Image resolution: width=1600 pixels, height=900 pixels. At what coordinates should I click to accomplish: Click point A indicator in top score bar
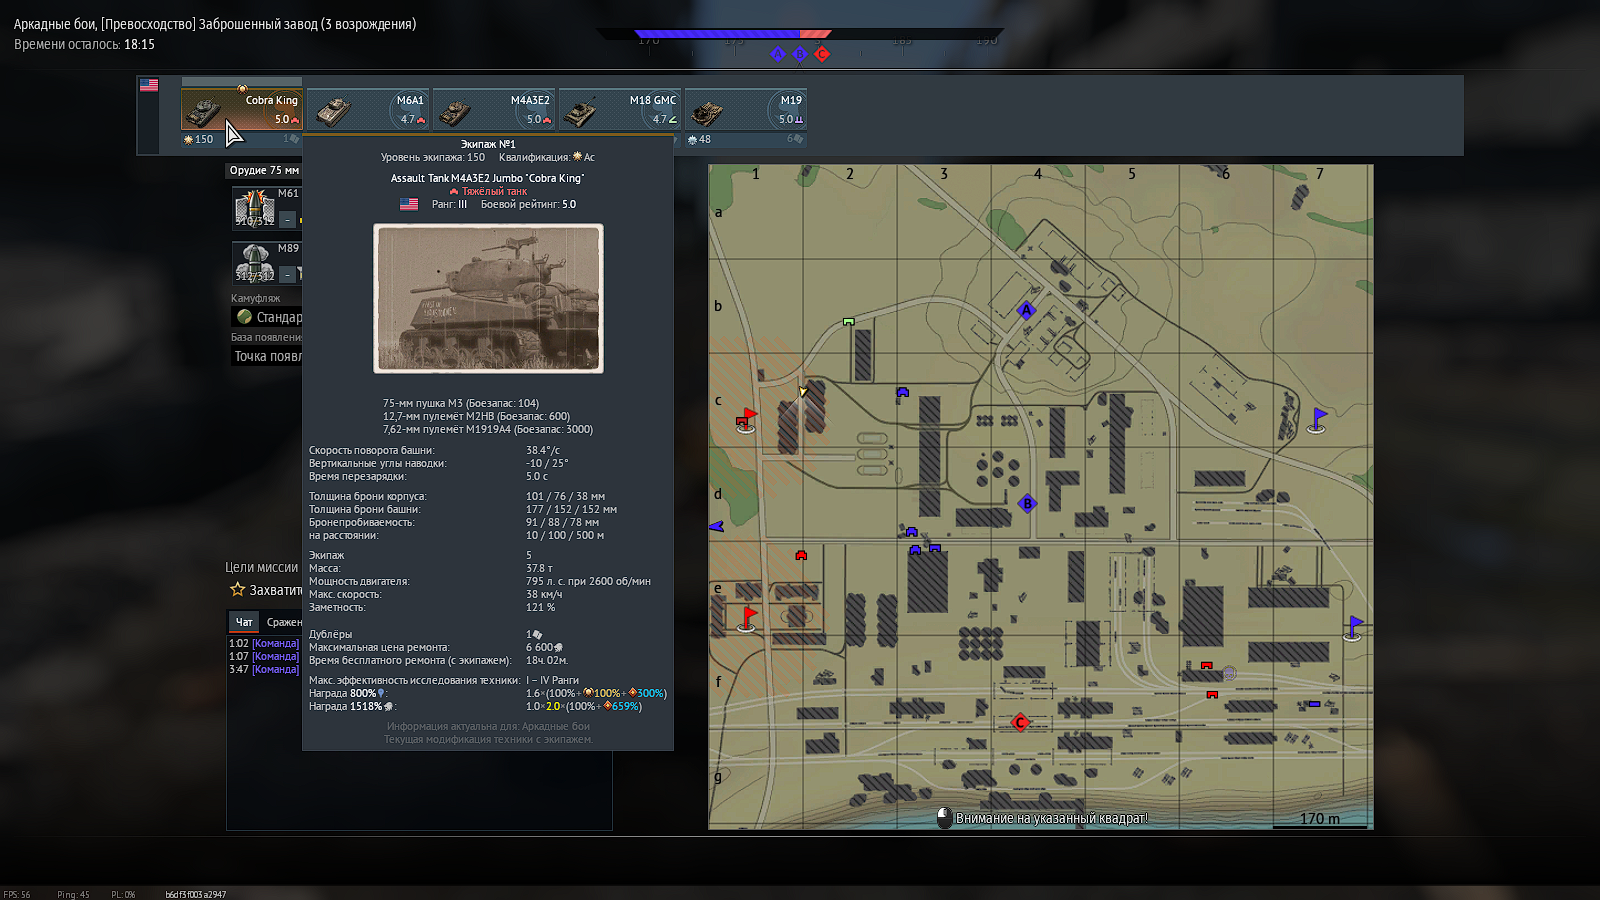pos(778,54)
